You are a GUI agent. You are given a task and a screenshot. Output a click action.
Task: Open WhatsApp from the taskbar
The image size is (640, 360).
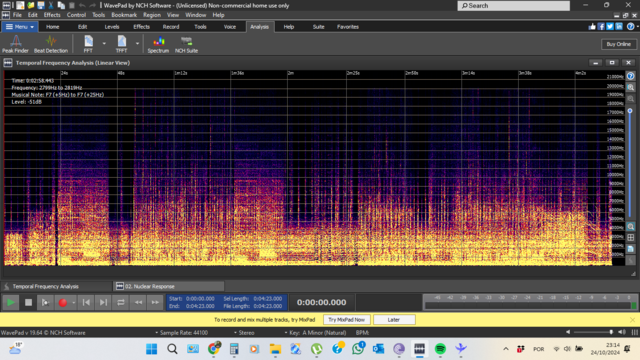358,349
